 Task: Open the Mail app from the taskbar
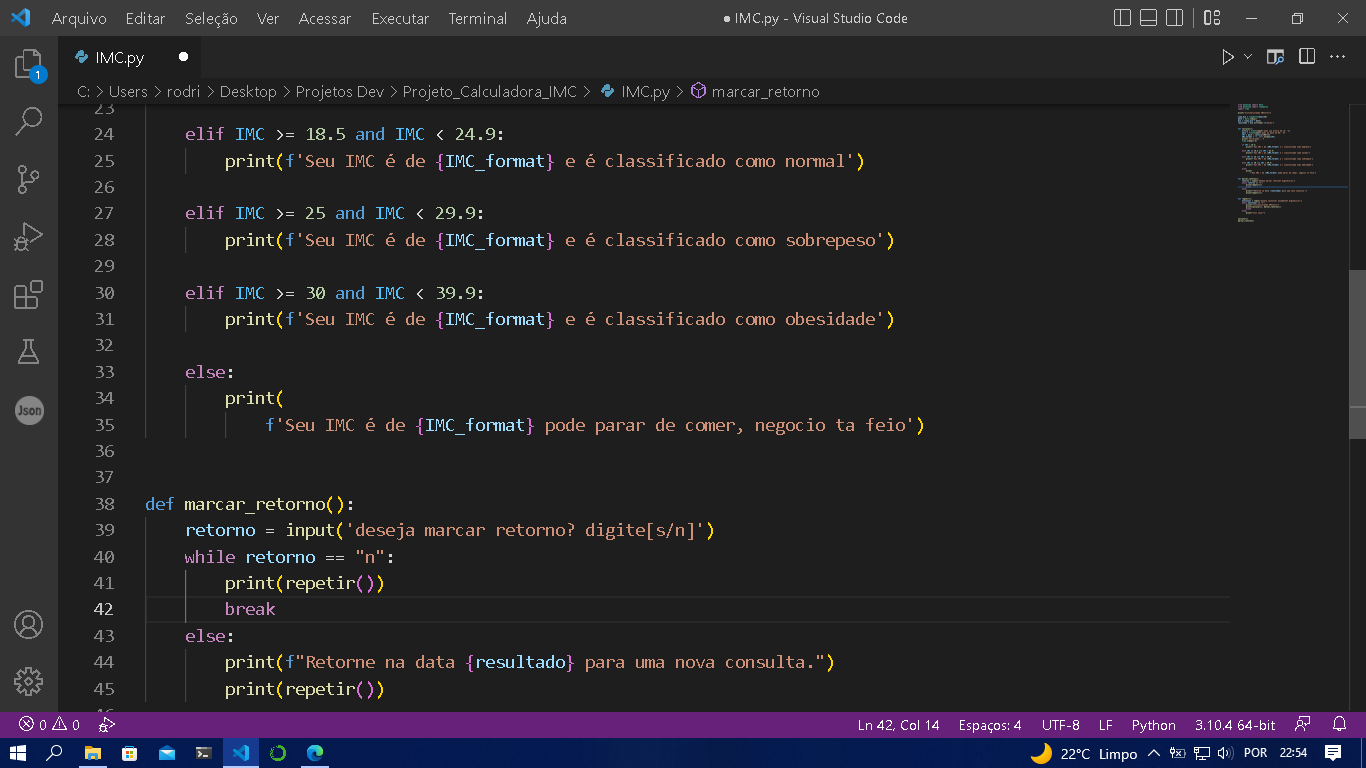(x=166, y=753)
